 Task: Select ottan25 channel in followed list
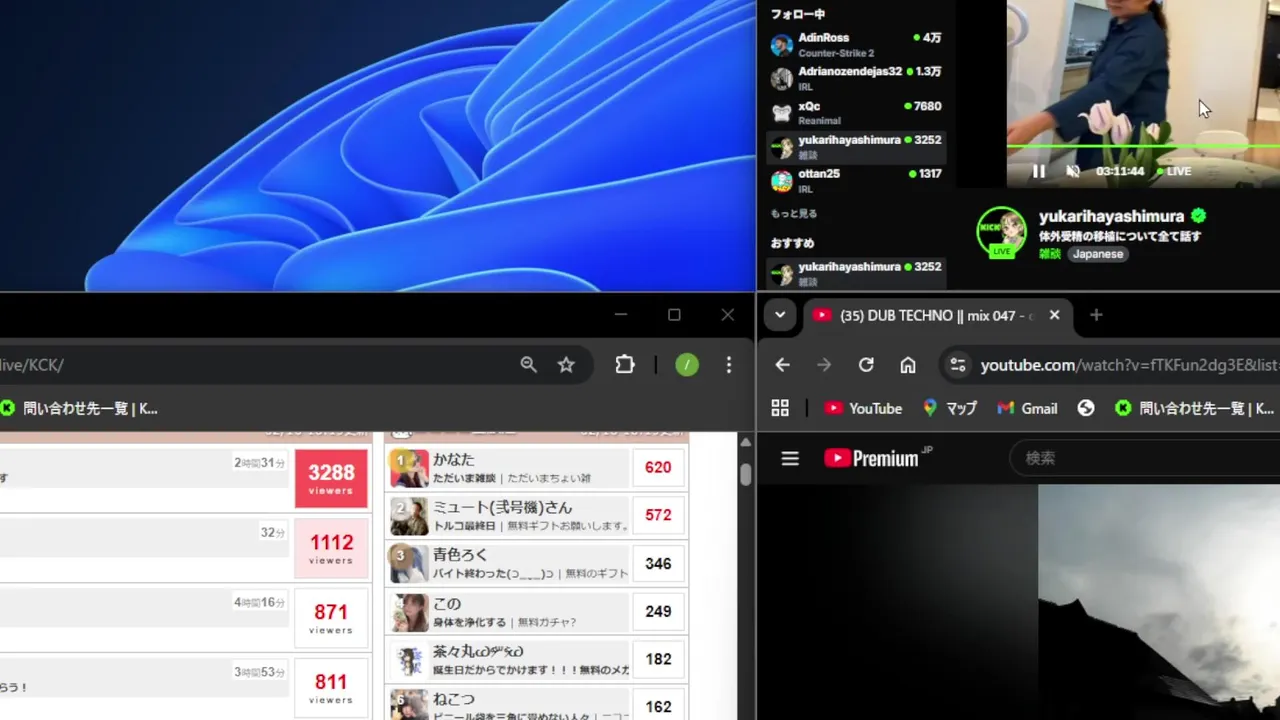point(857,181)
